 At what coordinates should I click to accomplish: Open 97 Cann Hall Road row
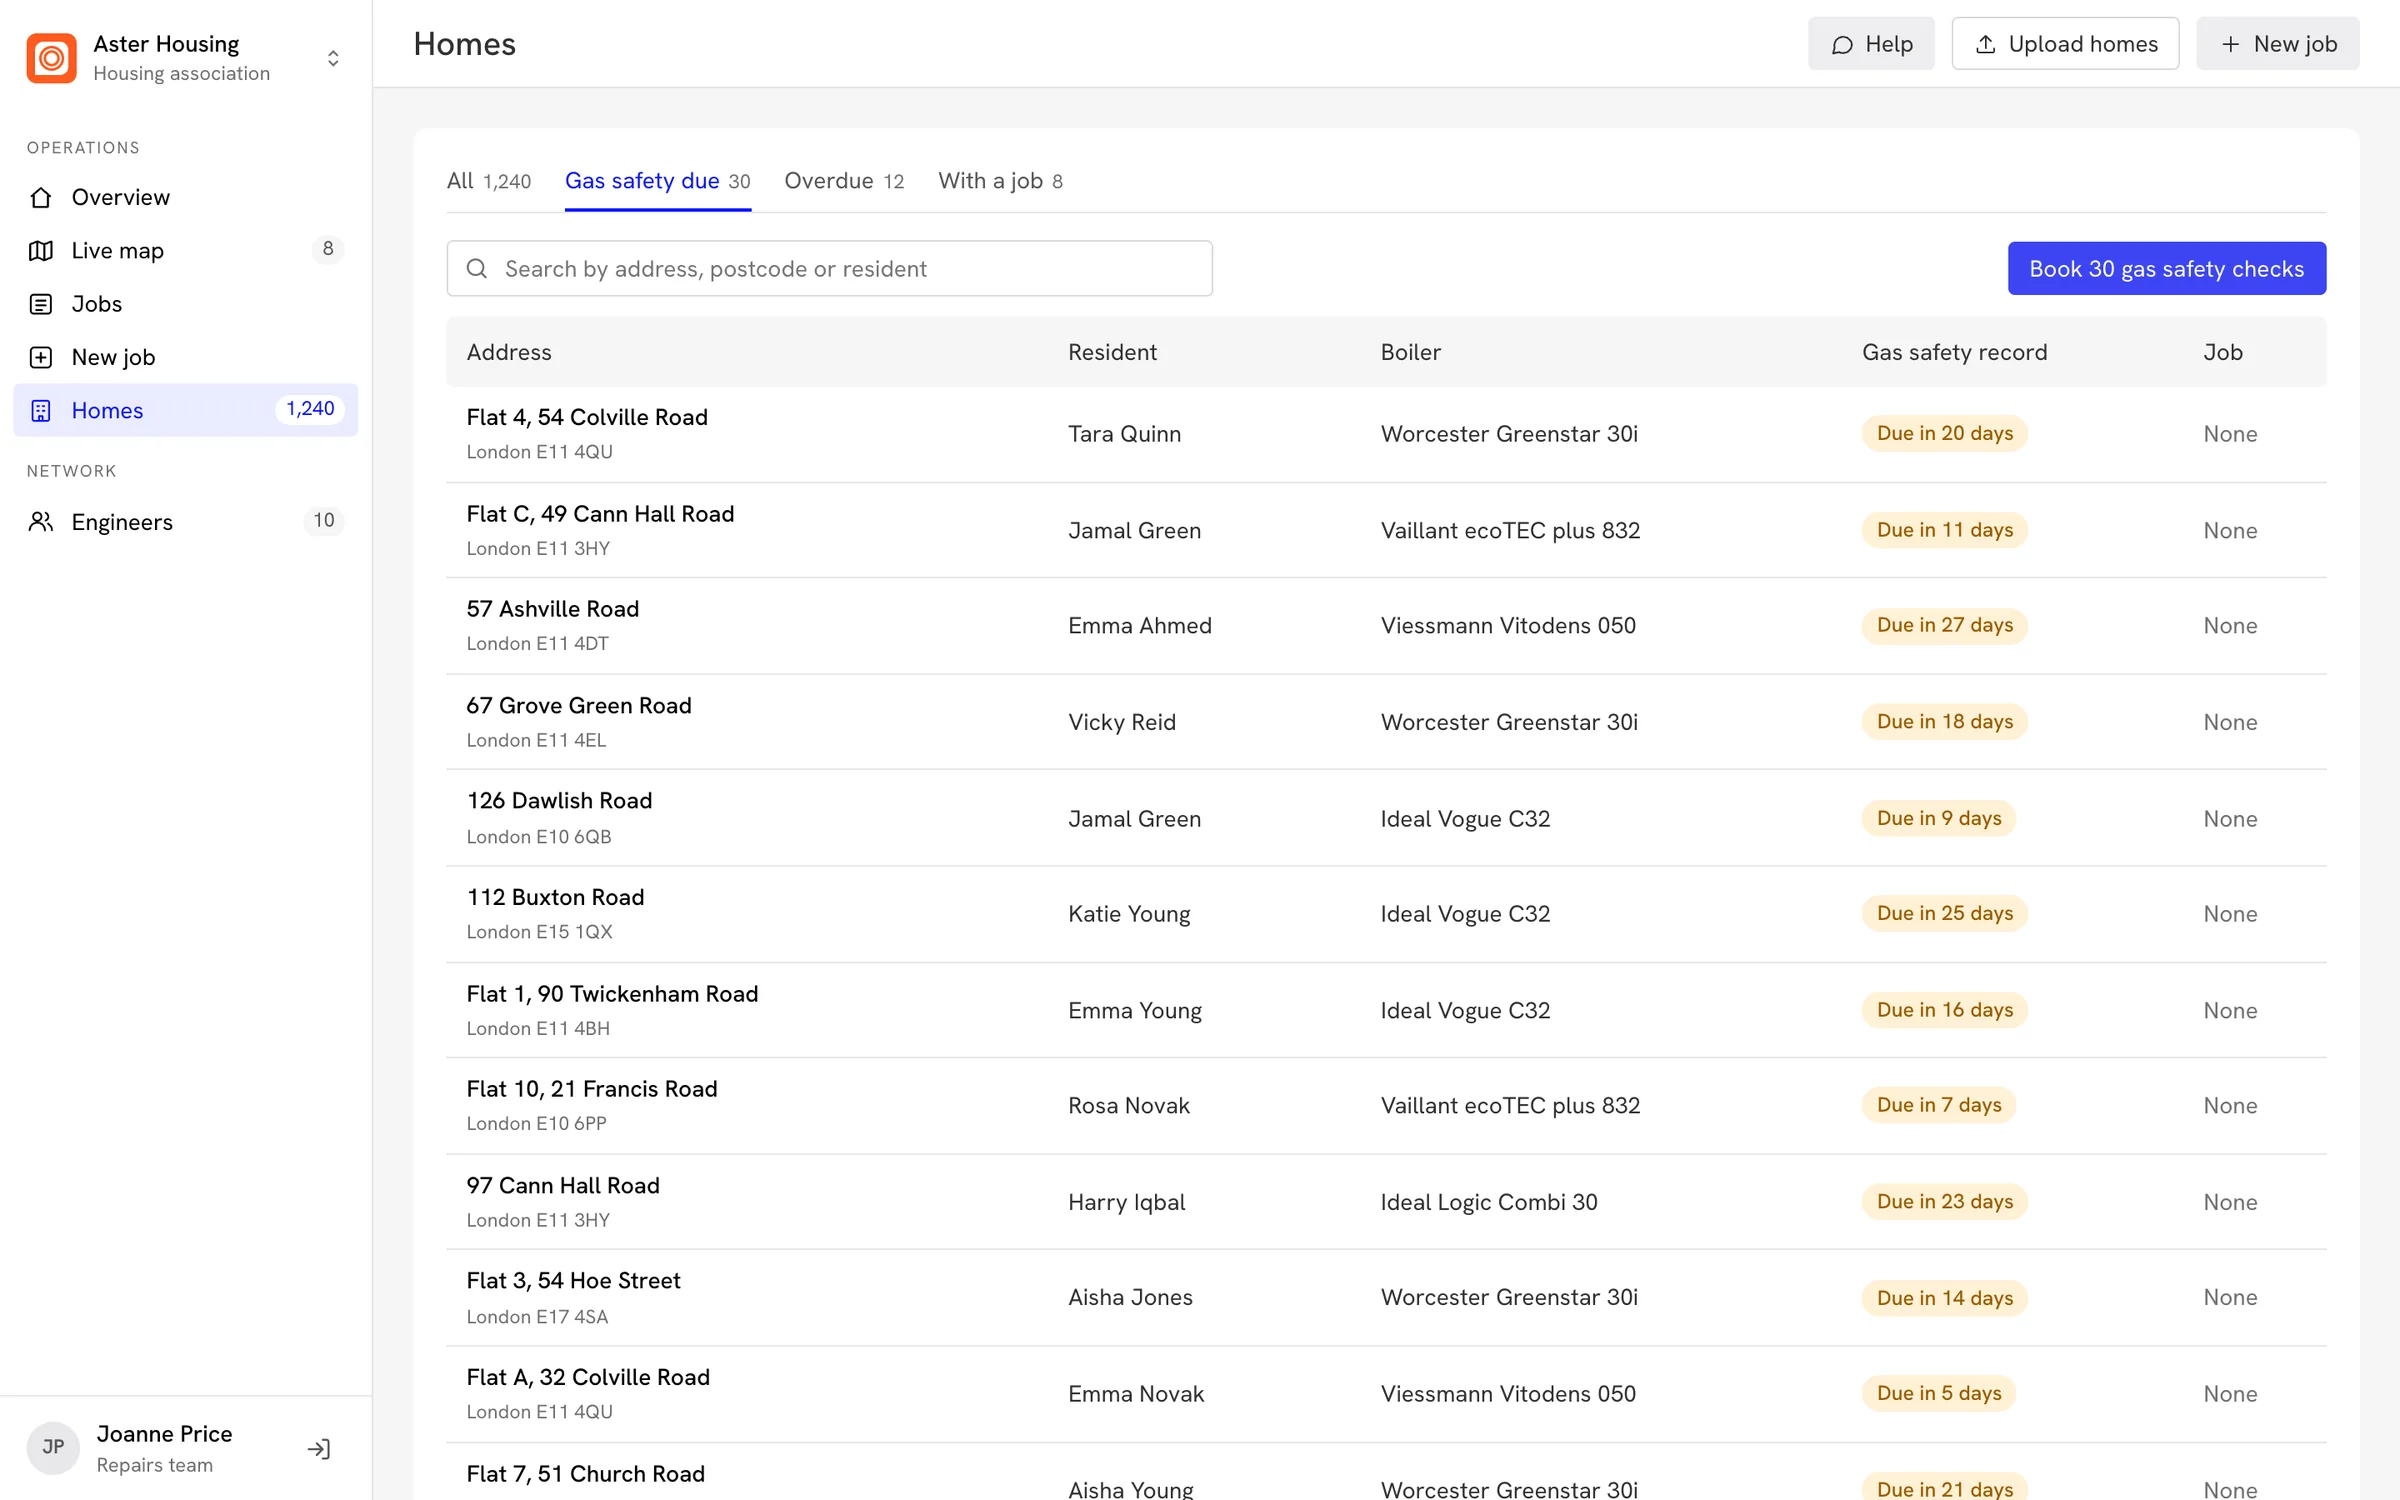click(x=1386, y=1201)
